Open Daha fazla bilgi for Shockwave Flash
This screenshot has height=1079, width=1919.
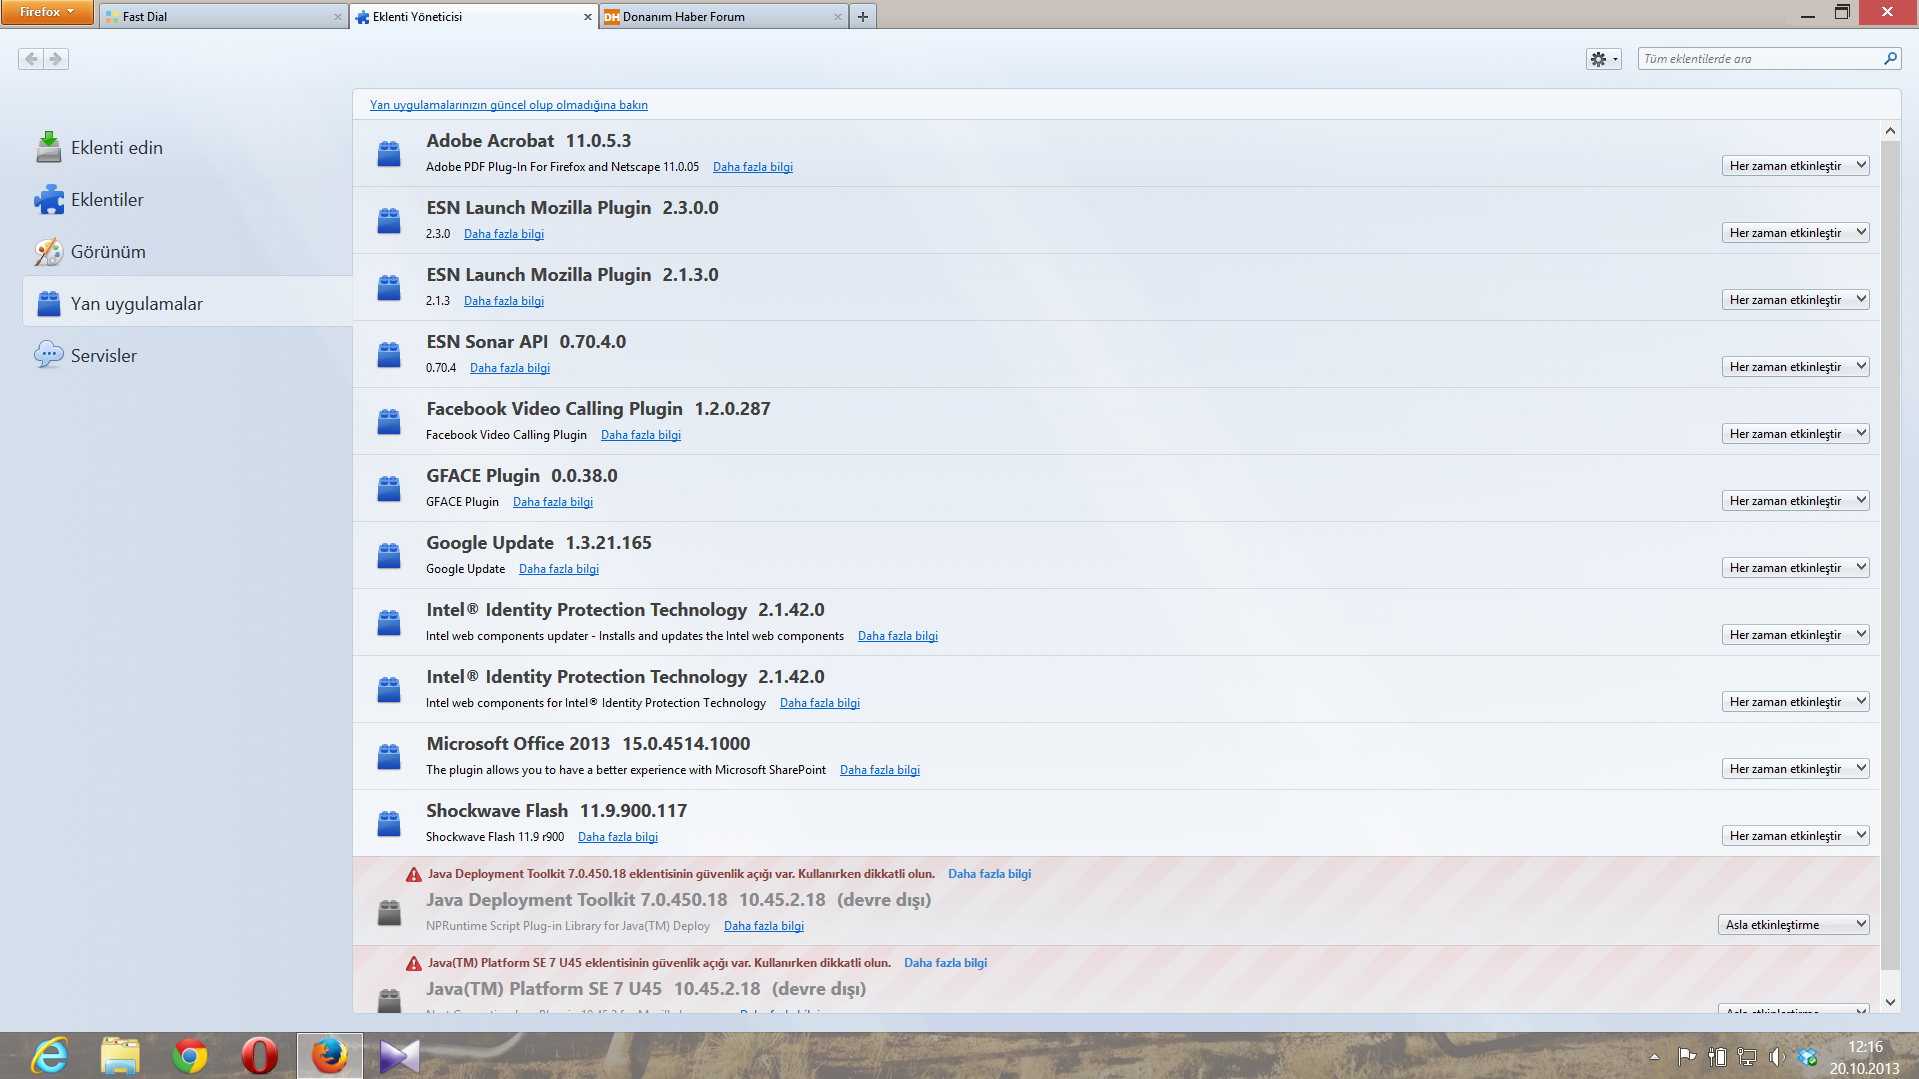coord(617,837)
